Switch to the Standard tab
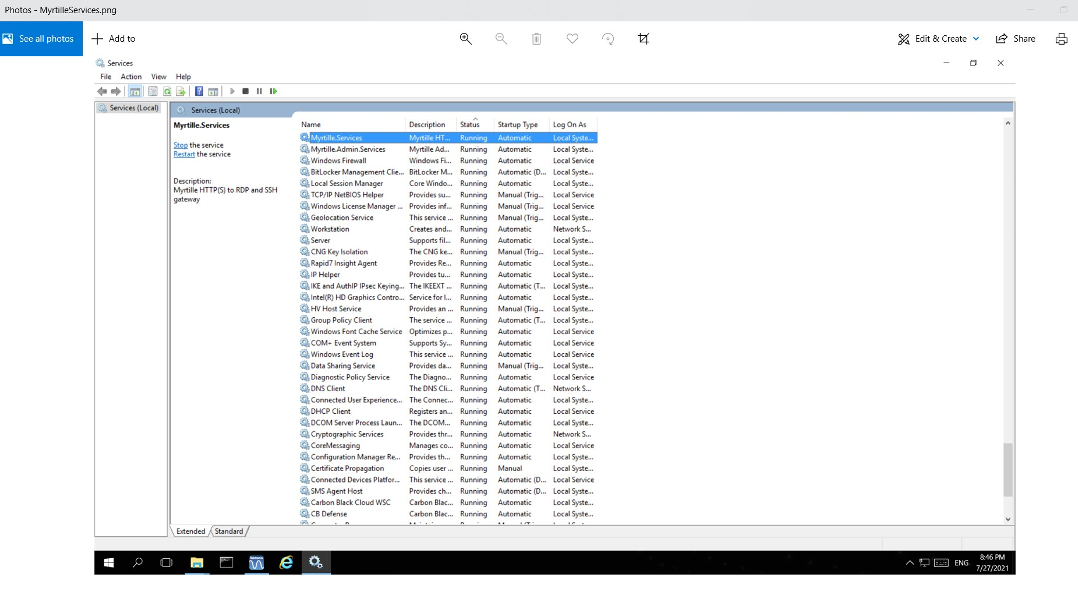Image resolution: width=1078 pixels, height=594 pixels. (230, 531)
